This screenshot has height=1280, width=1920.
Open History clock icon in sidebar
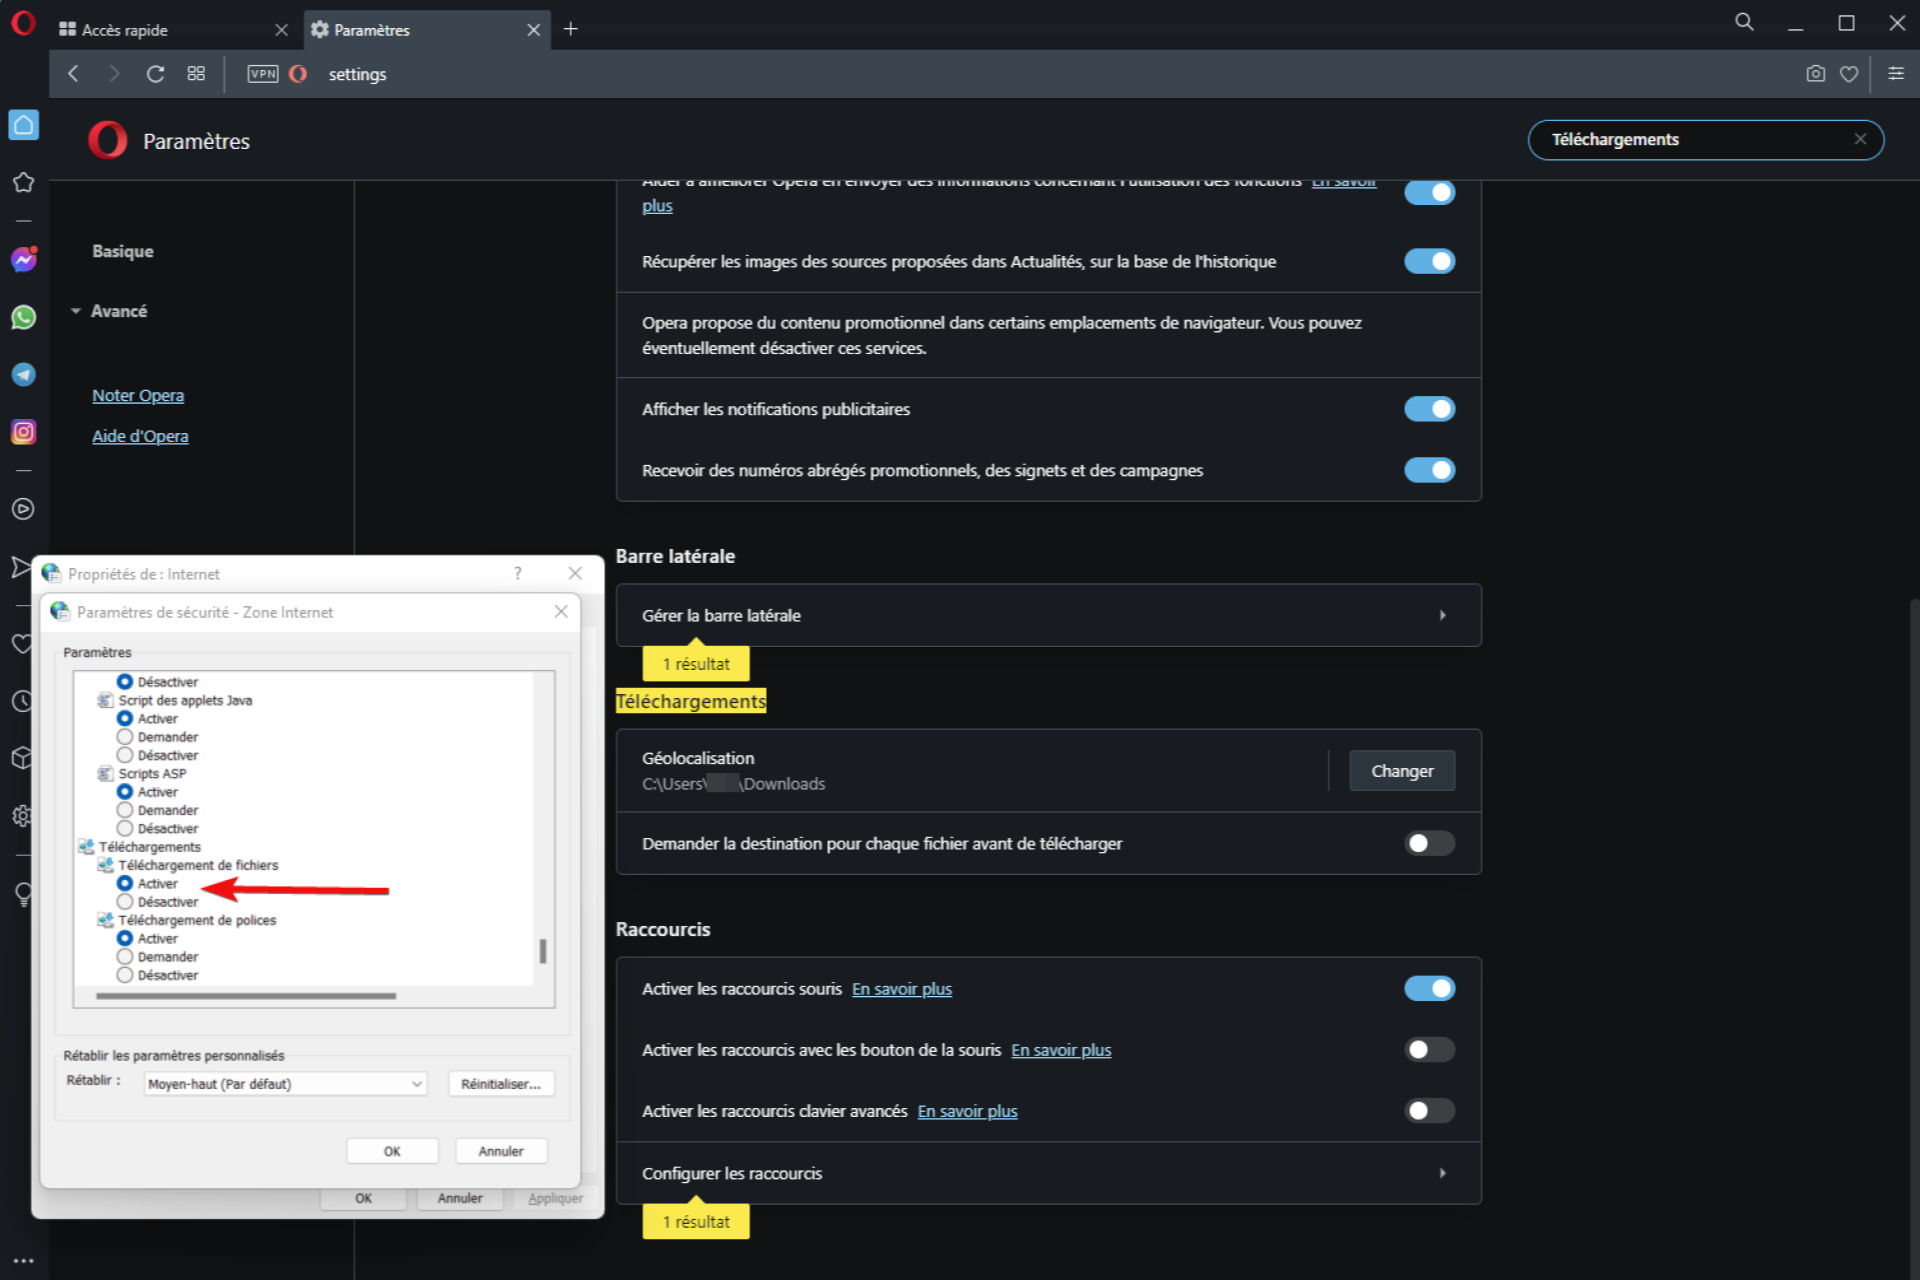[23, 701]
